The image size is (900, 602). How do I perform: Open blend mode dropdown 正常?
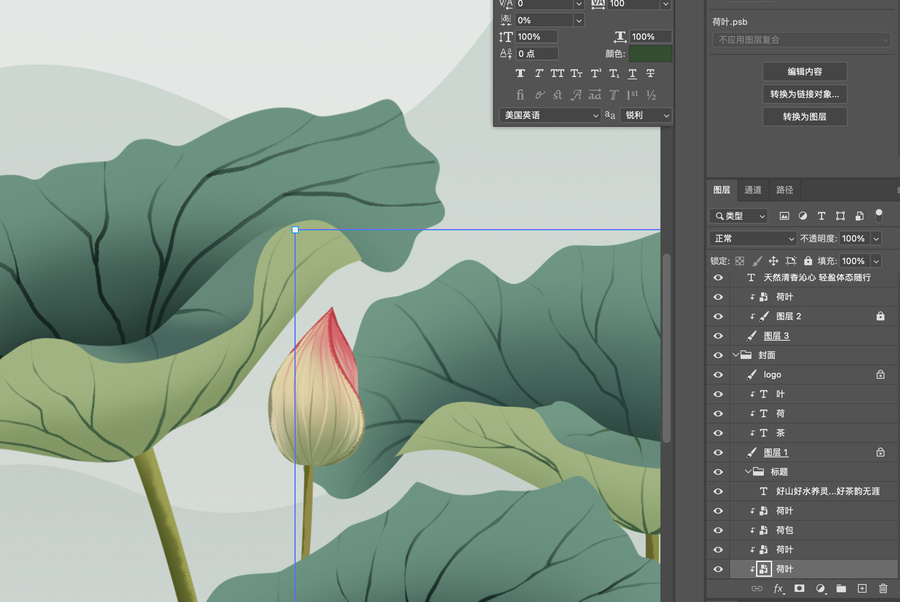(752, 238)
